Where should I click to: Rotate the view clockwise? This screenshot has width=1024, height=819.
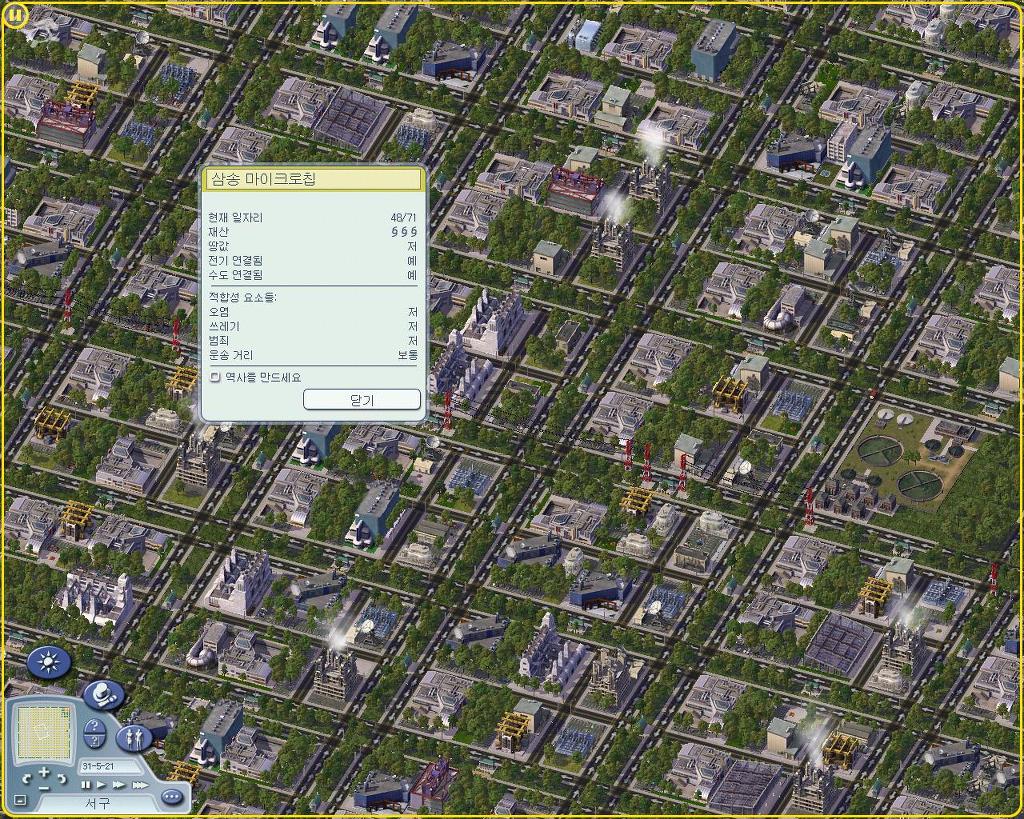point(62,778)
